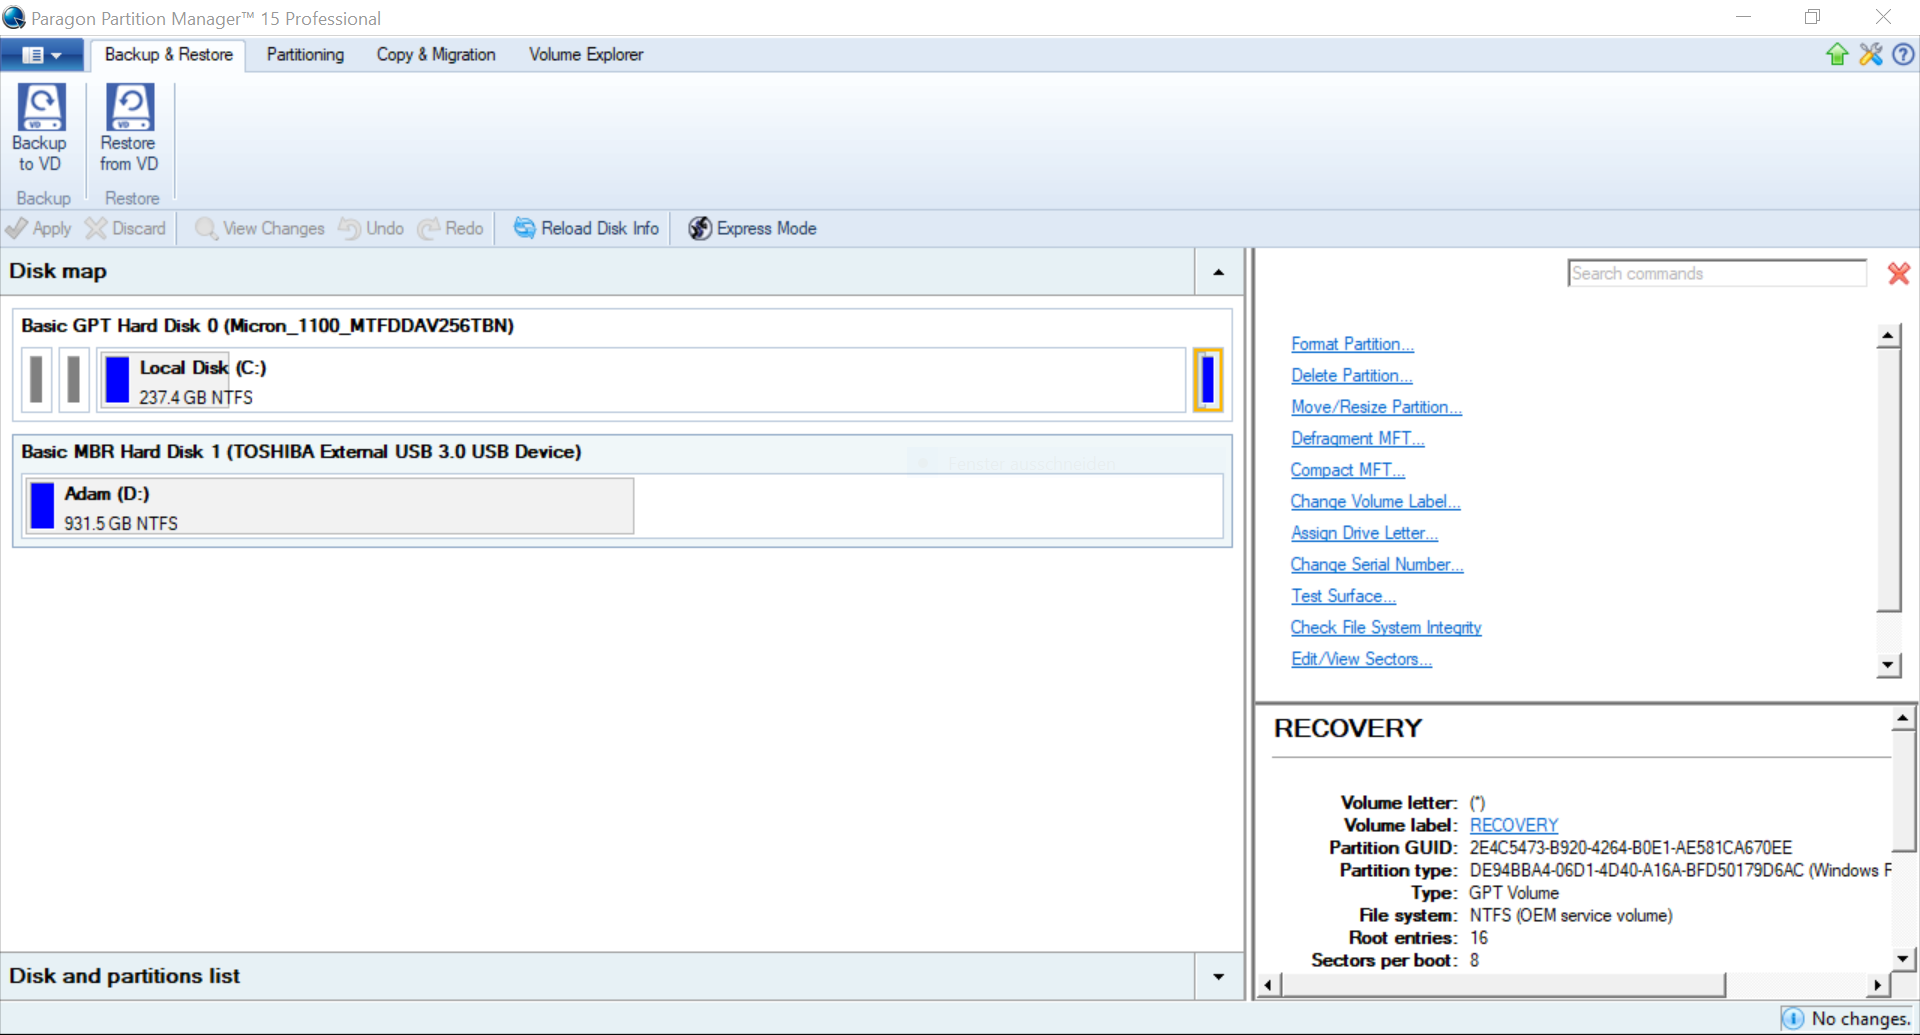The image size is (1920, 1035).
Task: Click the info icon in status bar
Action: pos(1793,1019)
